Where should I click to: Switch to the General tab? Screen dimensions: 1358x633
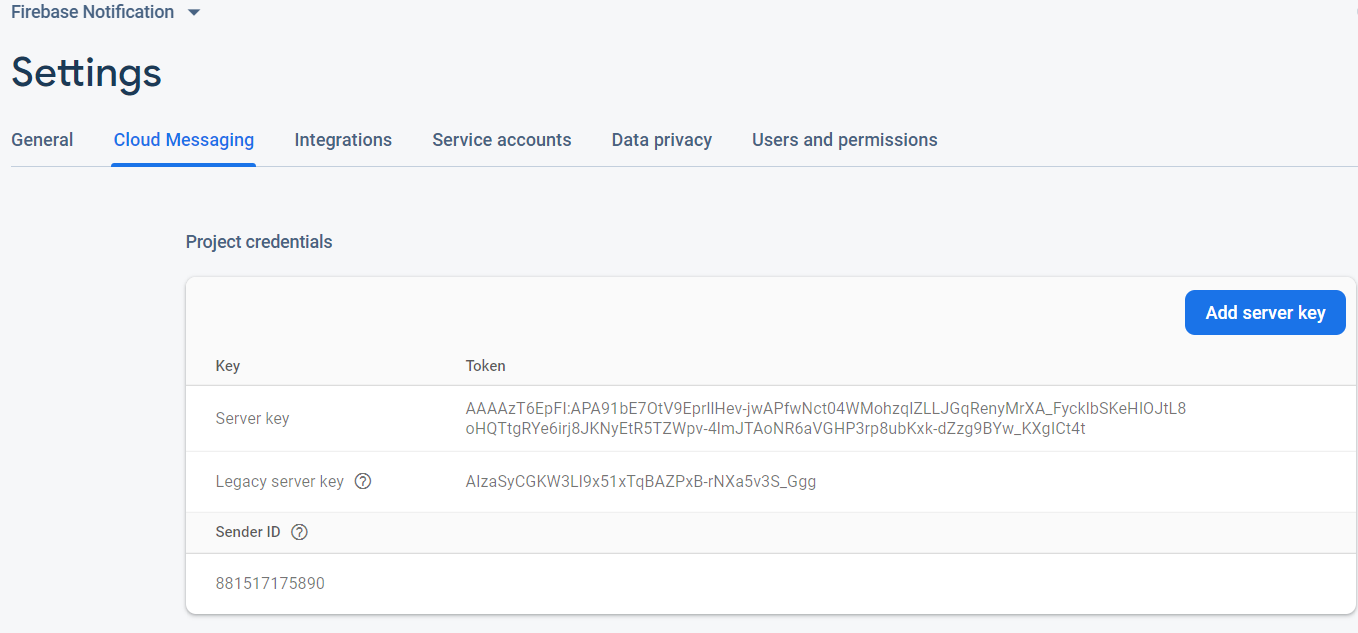pos(42,140)
